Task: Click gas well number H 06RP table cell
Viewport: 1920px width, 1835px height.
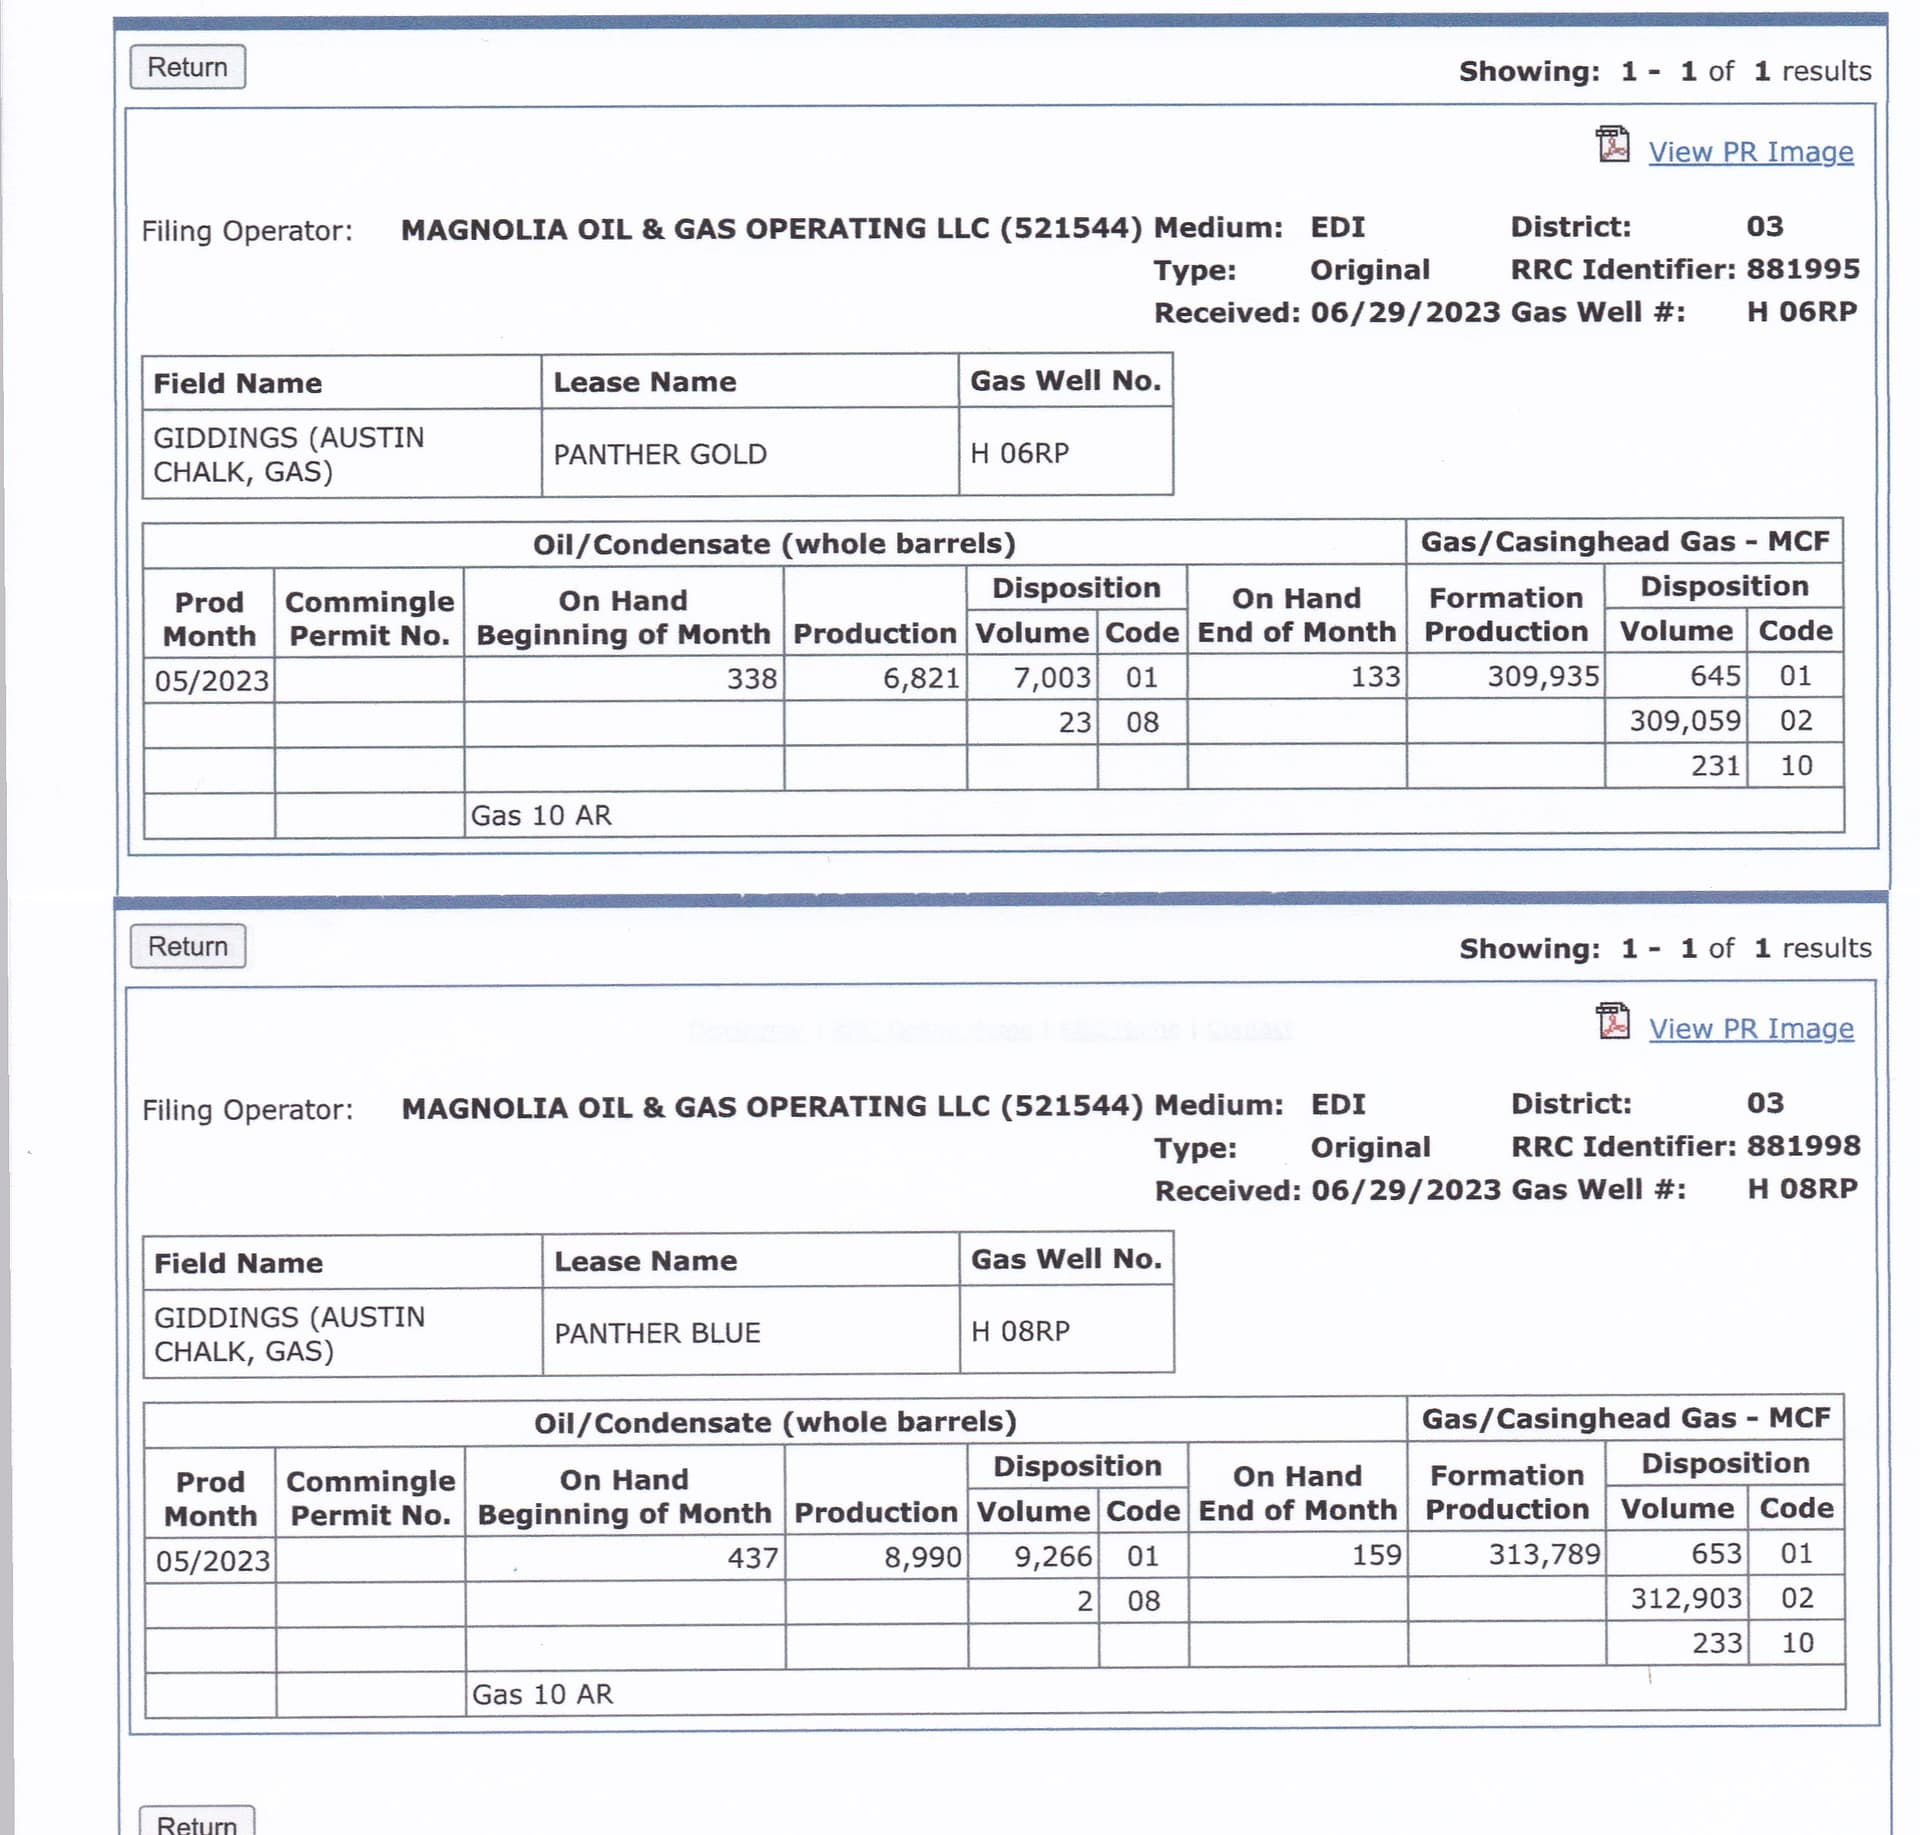Action: (x=1066, y=452)
